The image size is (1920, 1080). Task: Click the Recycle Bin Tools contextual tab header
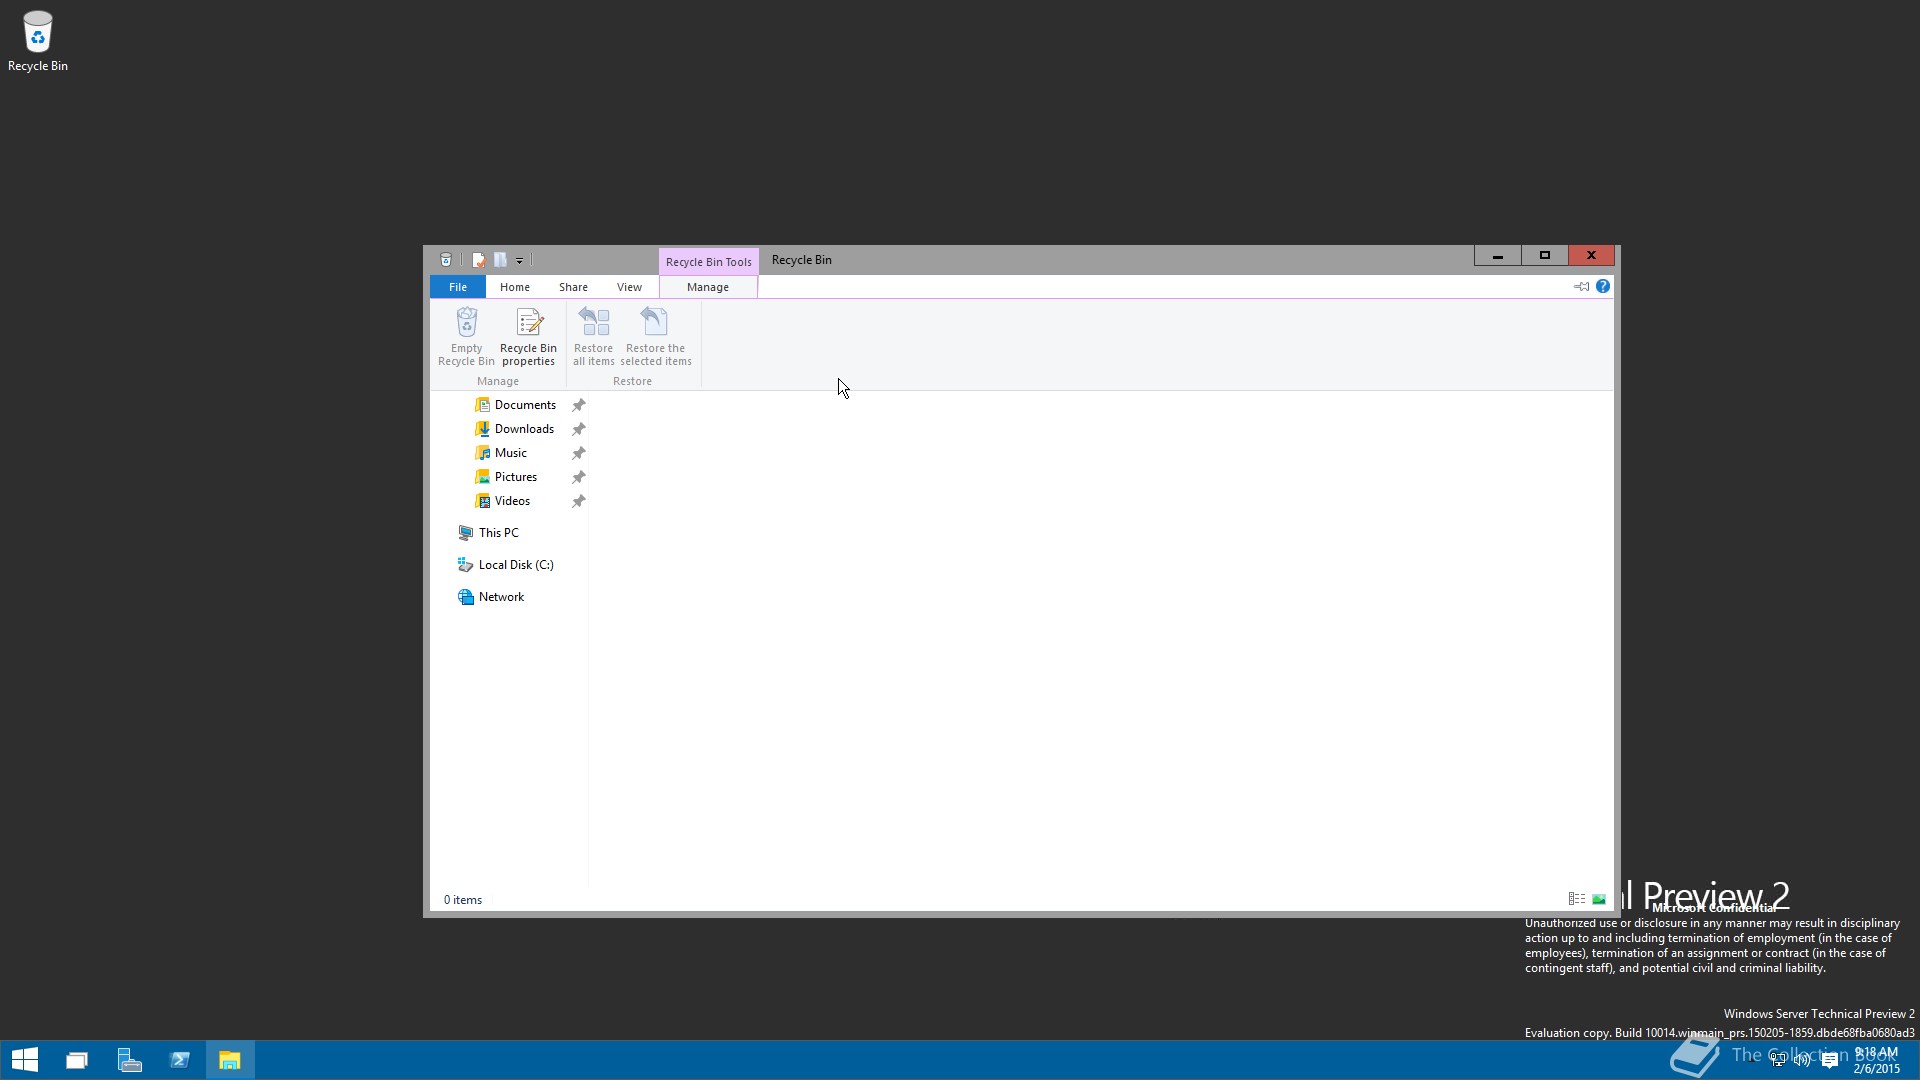point(708,262)
